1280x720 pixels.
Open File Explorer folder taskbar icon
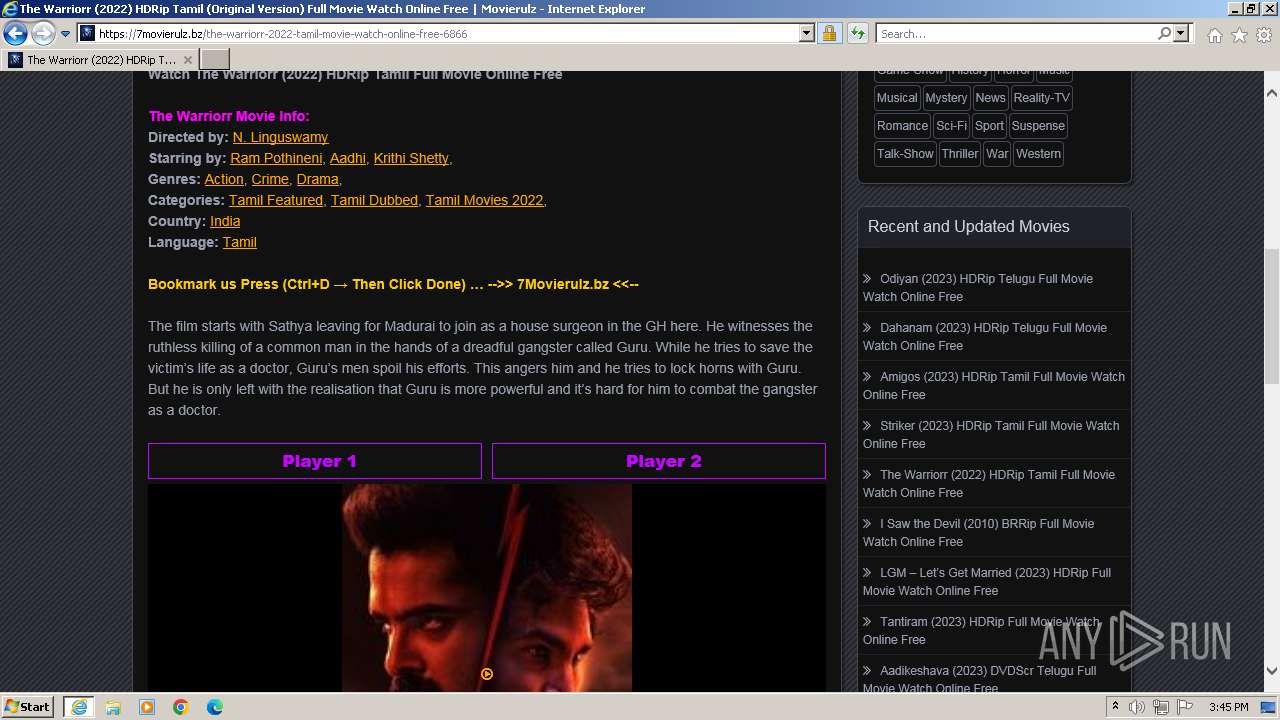113,707
